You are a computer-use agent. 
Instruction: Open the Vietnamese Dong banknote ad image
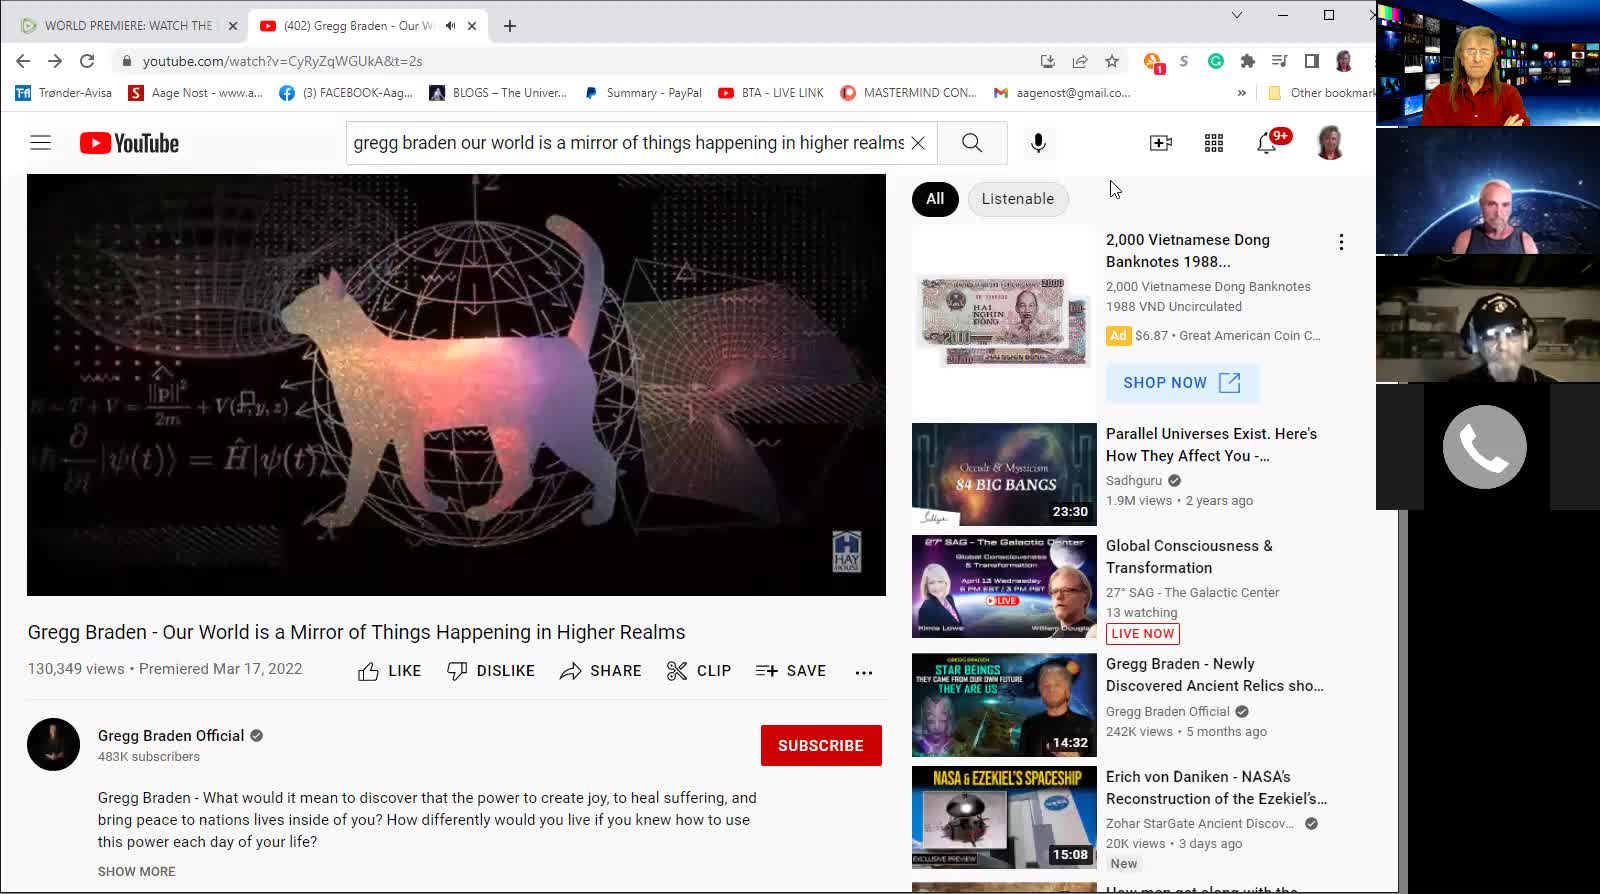click(x=1004, y=321)
